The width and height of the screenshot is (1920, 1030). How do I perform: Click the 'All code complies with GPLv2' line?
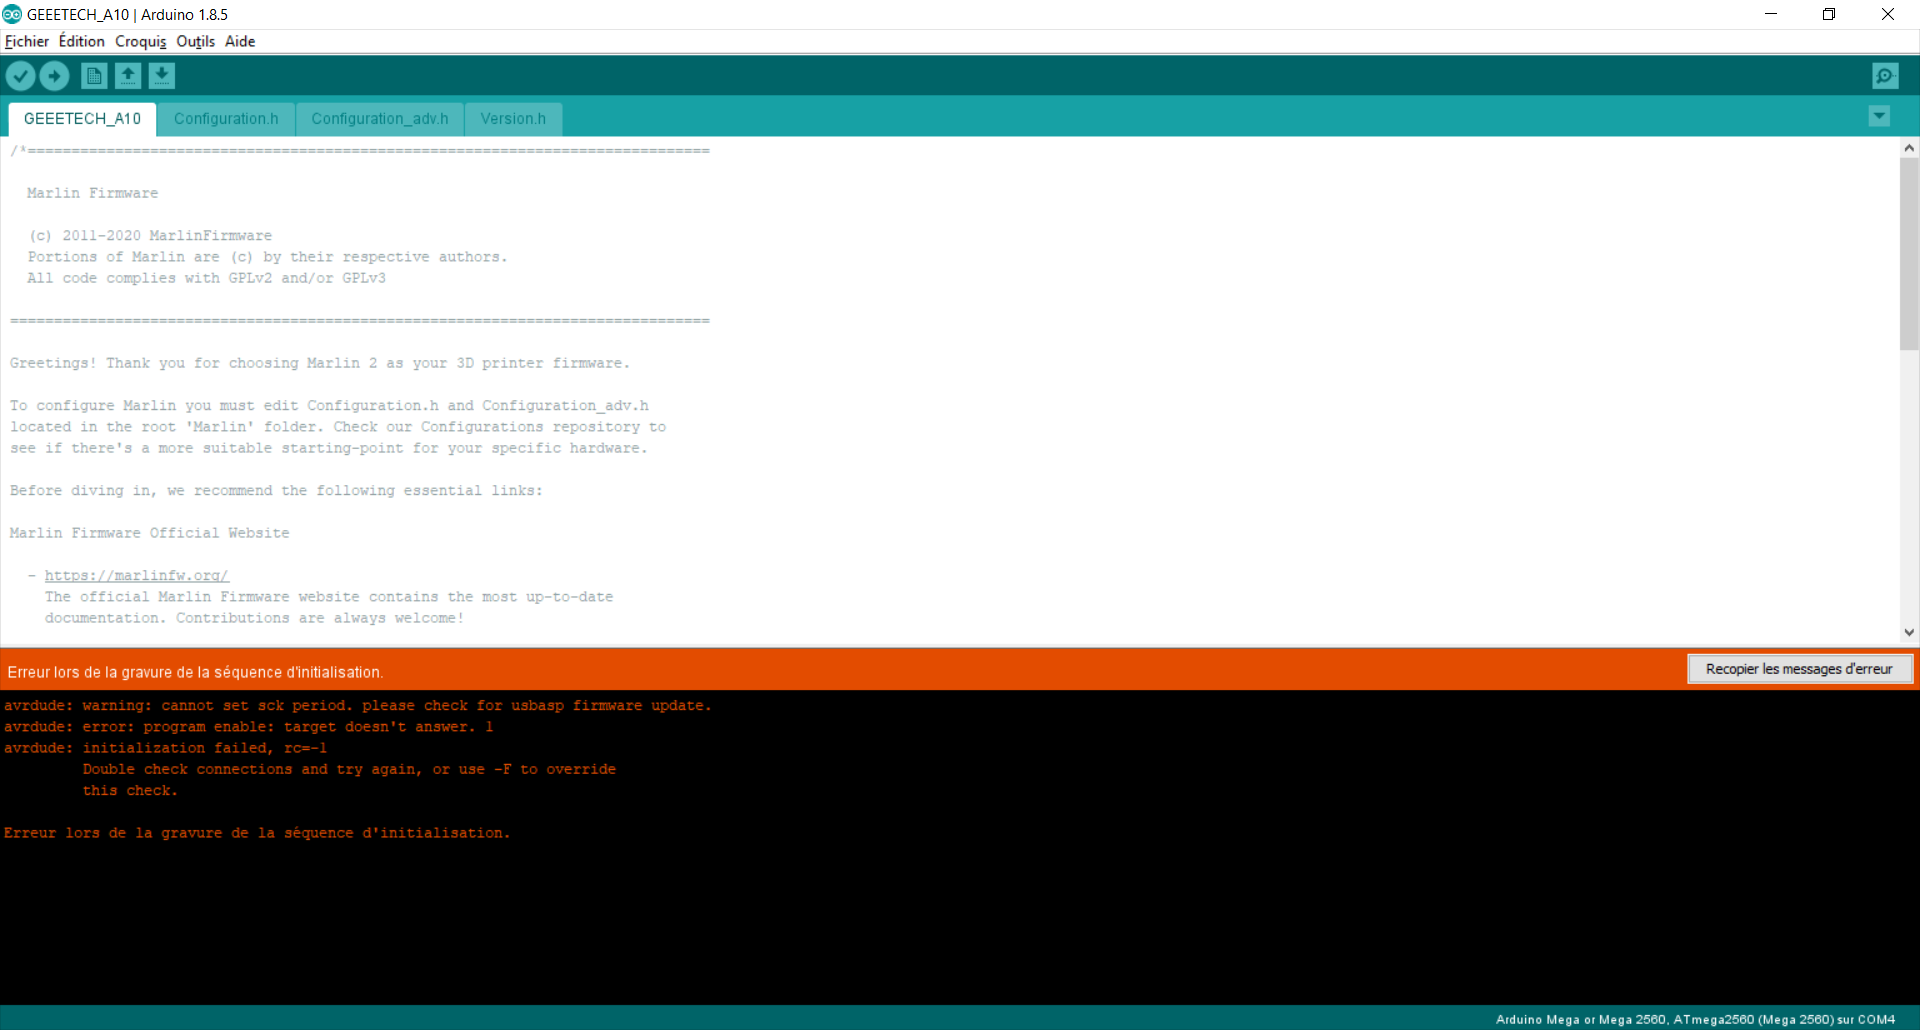click(x=206, y=278)
